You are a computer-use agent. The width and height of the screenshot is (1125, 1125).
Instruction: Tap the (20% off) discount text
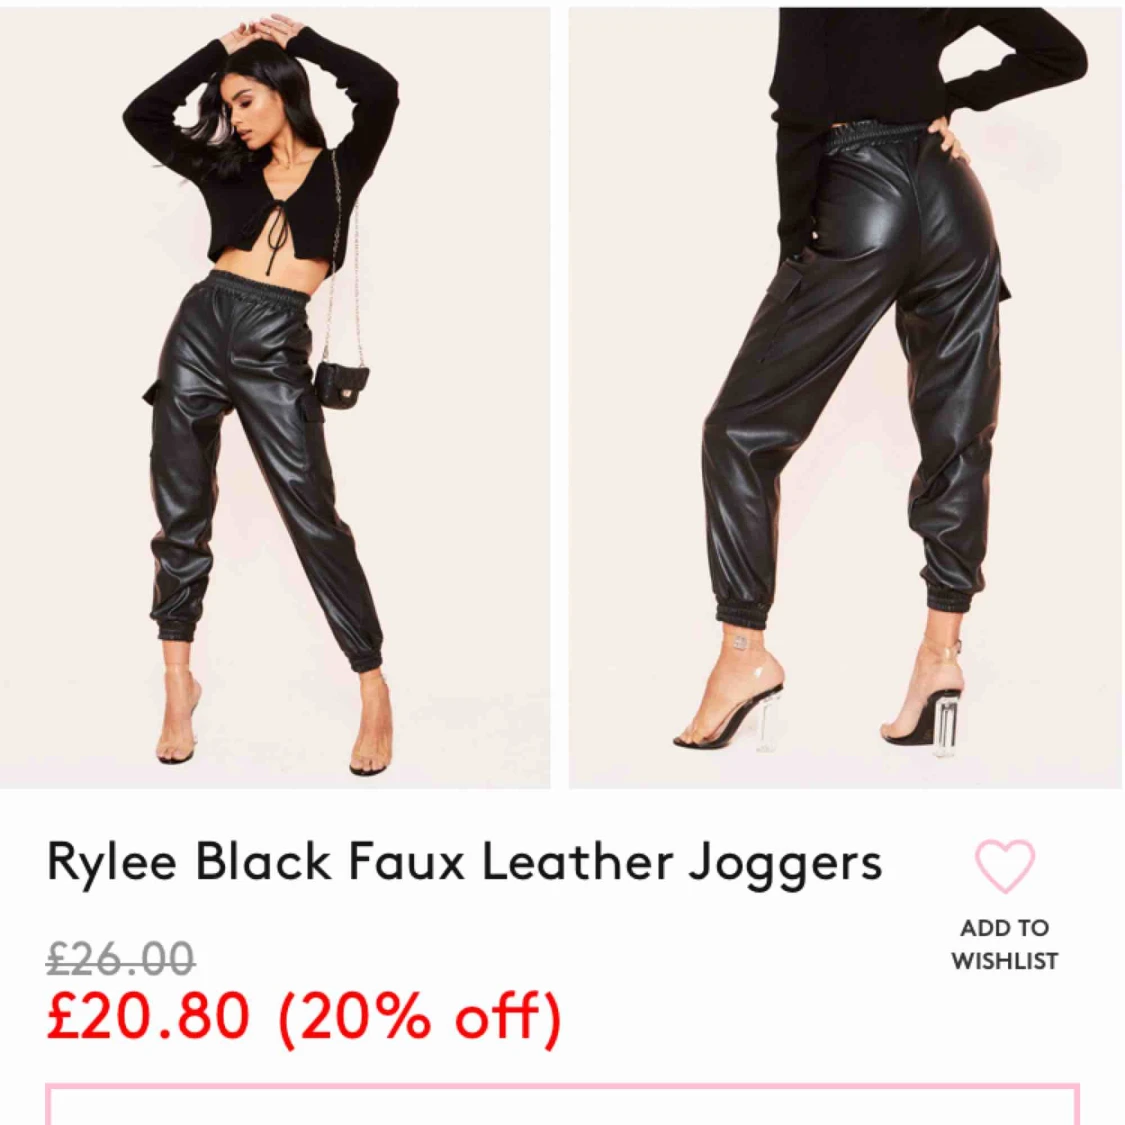[419, 1017]
